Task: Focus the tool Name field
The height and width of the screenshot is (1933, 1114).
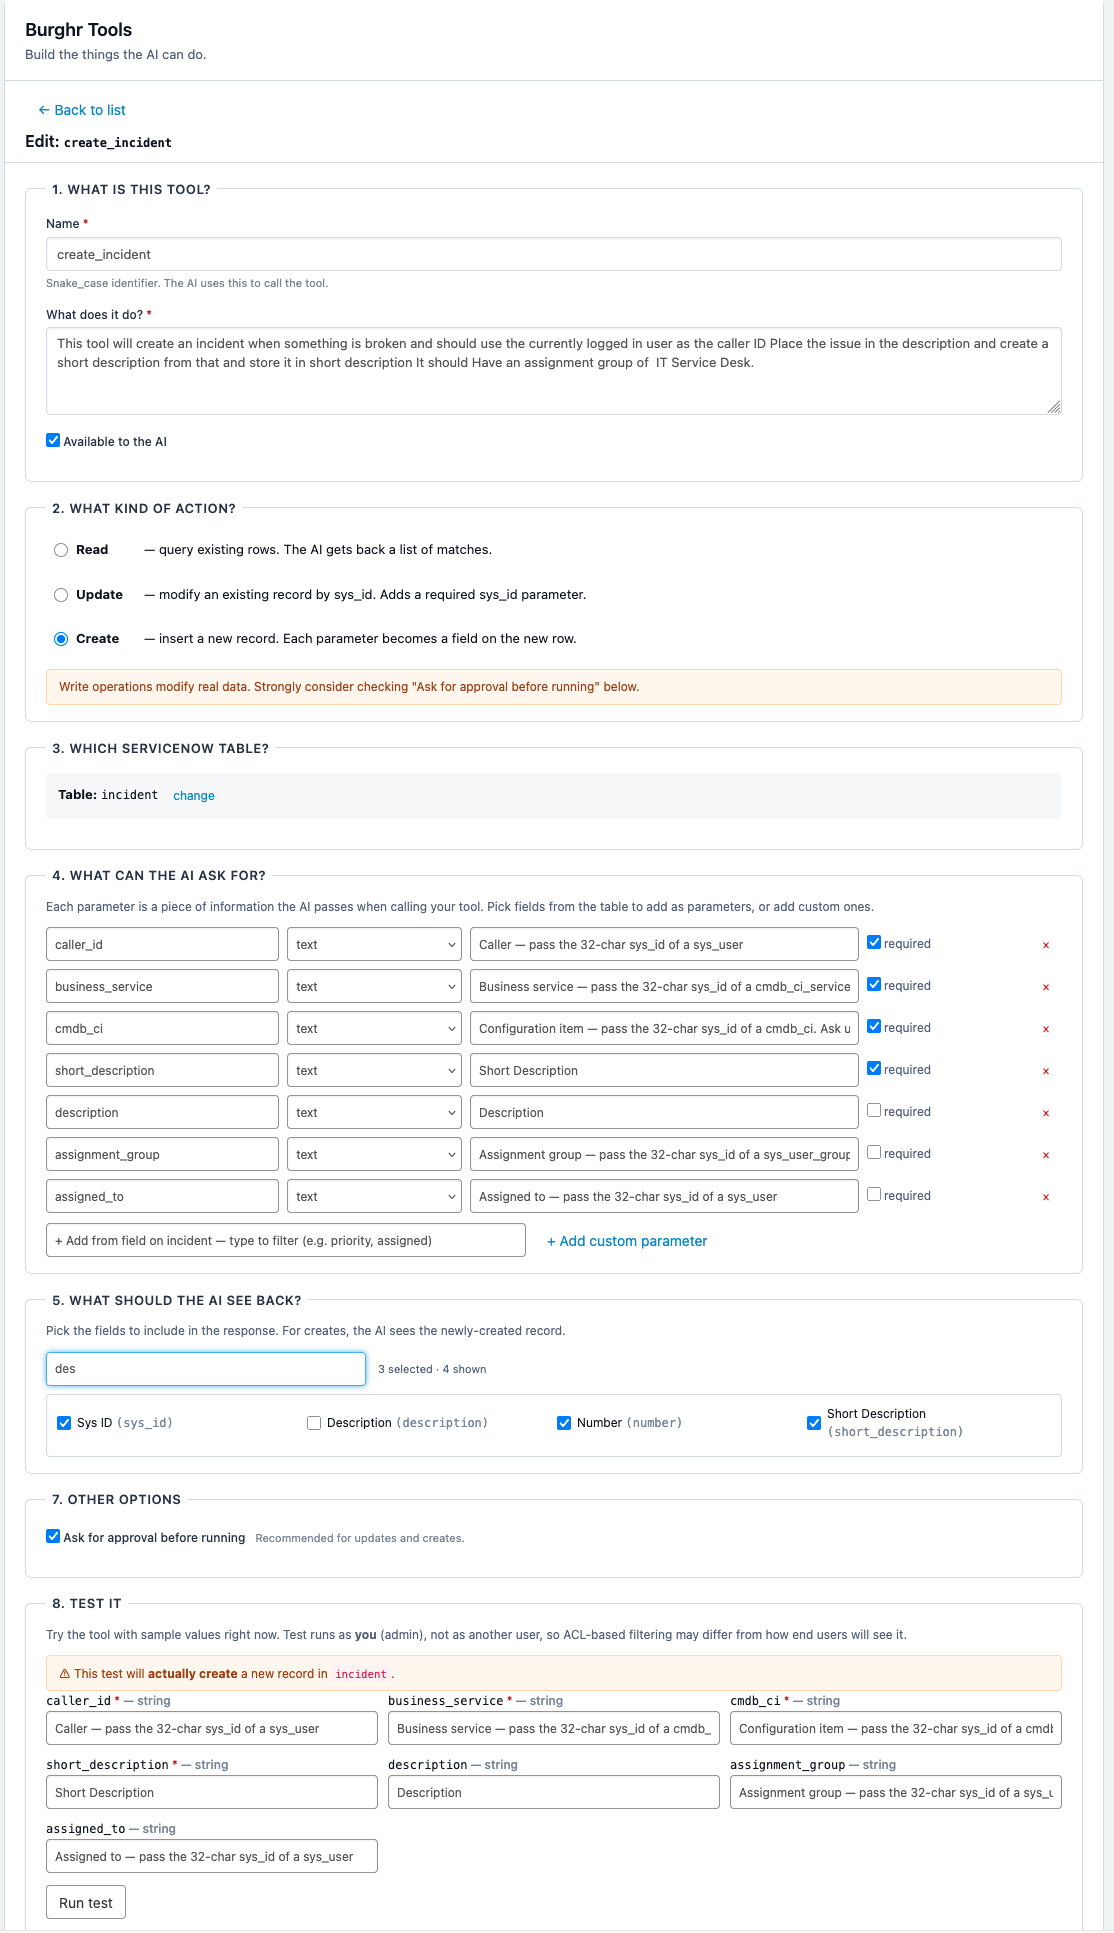Action: (x=554, y=254)
